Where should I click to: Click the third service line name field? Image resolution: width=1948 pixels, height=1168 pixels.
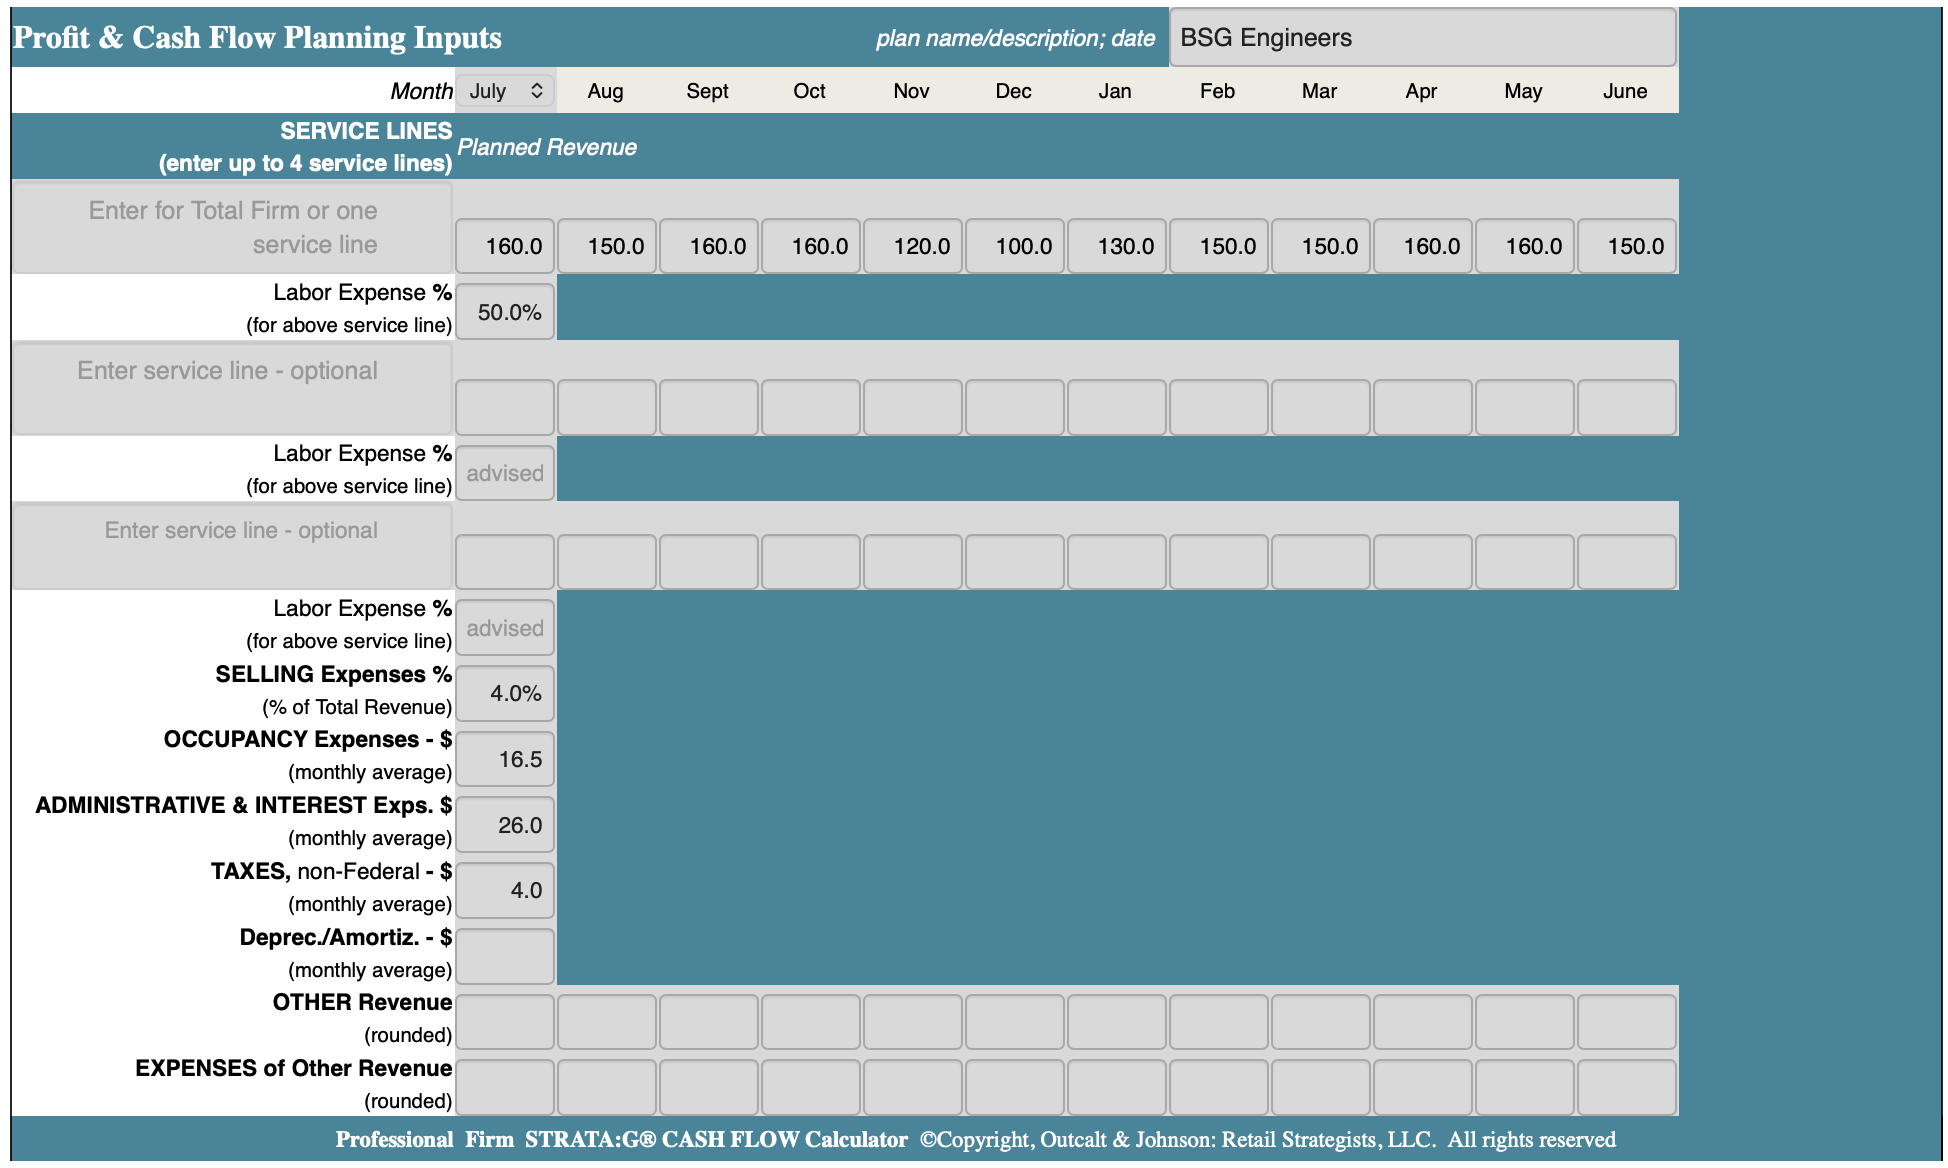point(232,546)
